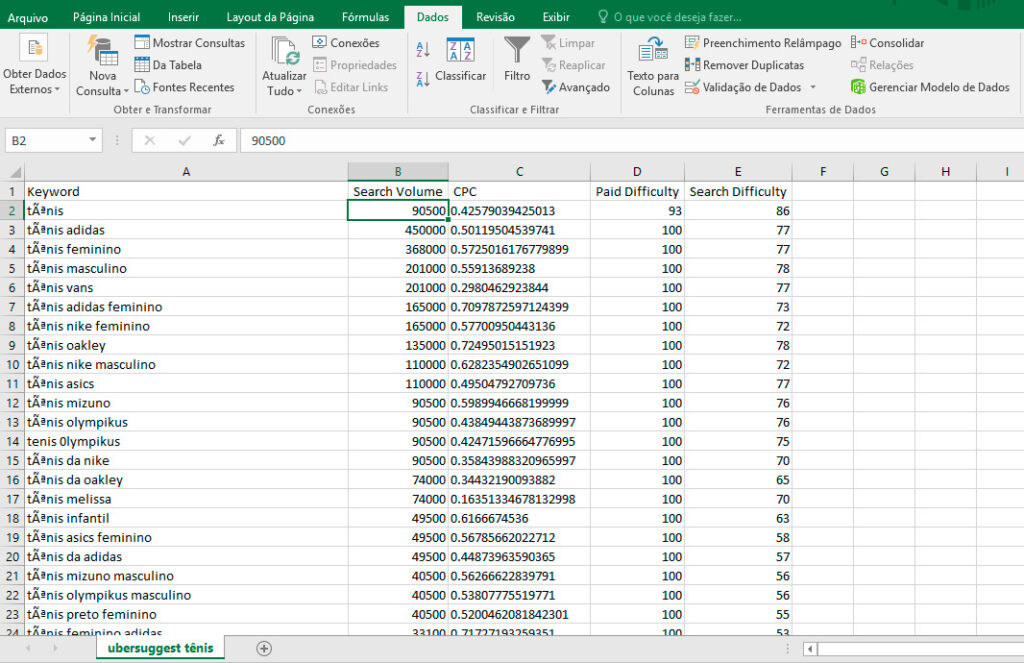Click the Mostrar Consultas button

[189, 42]
